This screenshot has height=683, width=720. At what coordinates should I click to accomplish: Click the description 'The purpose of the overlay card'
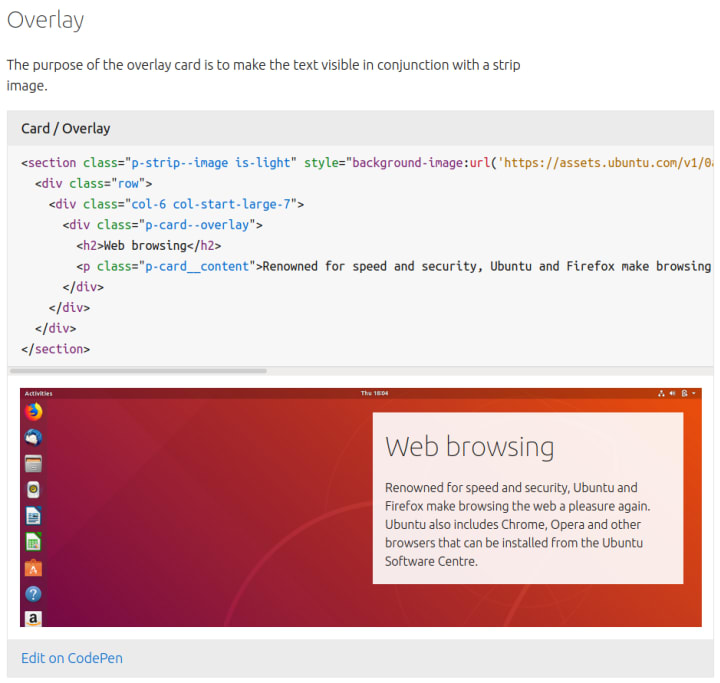click(x=264, y=75)
